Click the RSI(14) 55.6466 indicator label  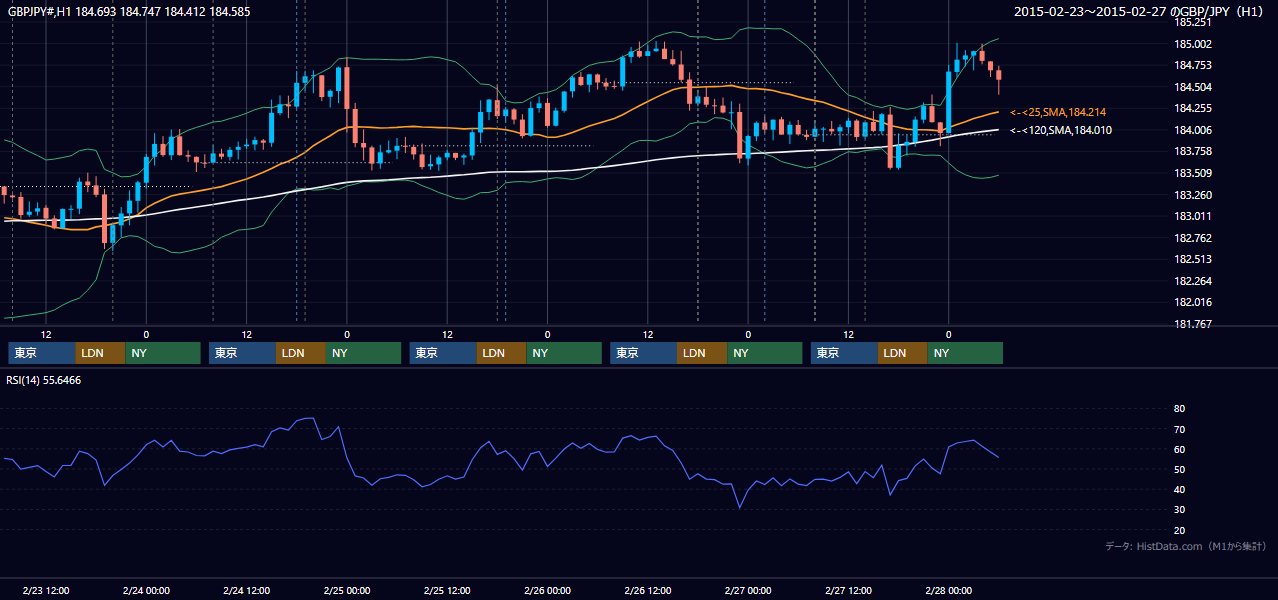[44, 380]
